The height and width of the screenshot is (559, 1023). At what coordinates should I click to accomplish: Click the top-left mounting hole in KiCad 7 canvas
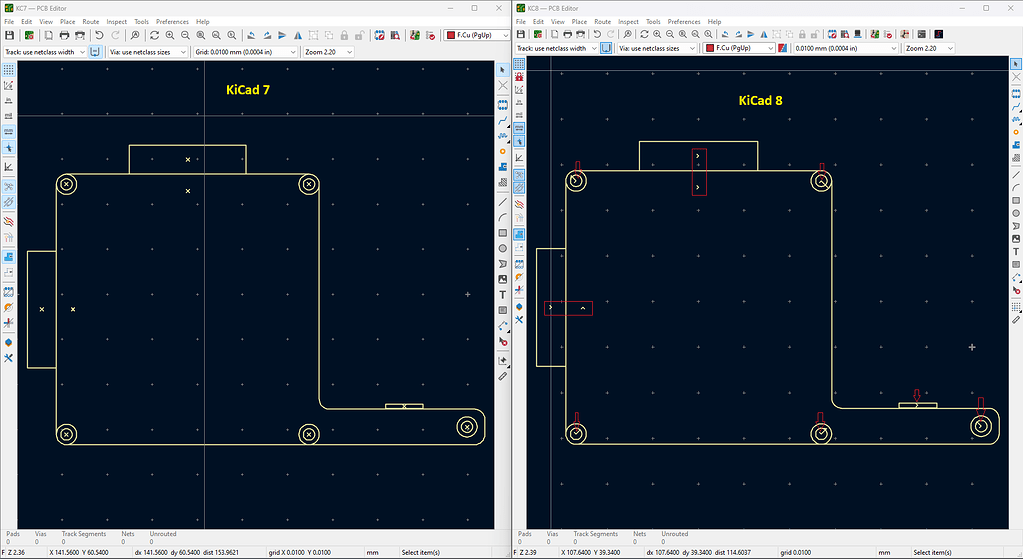click(x=66, y=185)
